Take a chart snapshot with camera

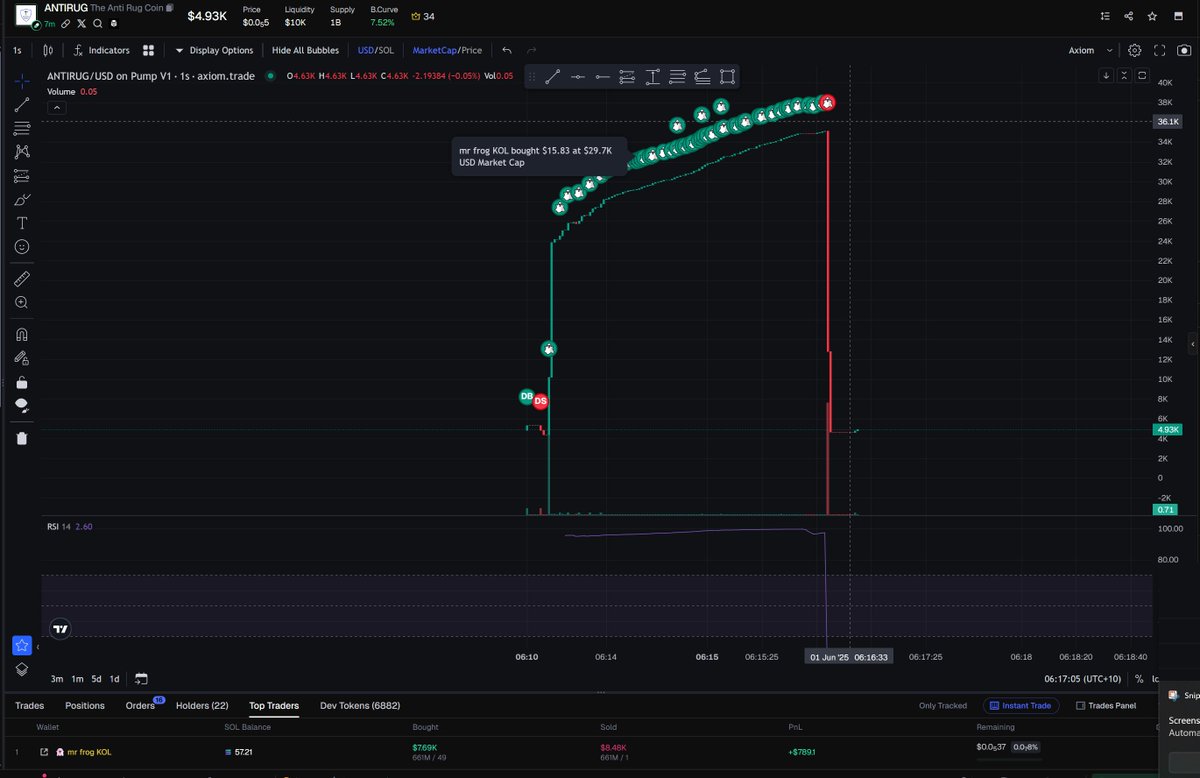(x=1186, y=50)
